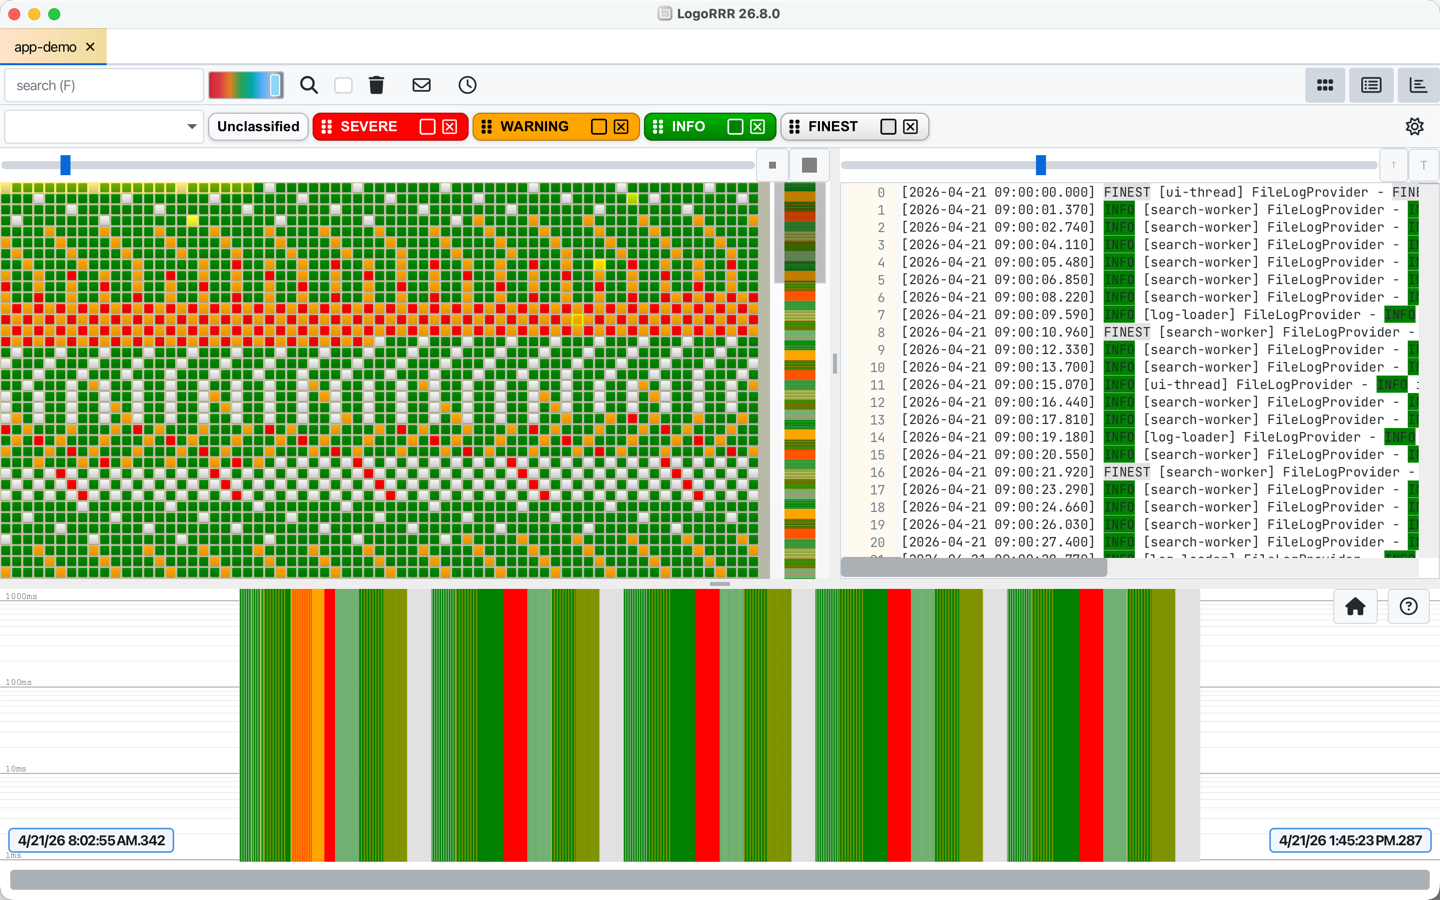The height and width of the screenshot is (900, 1440).
Task: Click the WARNING filter drag handle
Action: (487, 127)
